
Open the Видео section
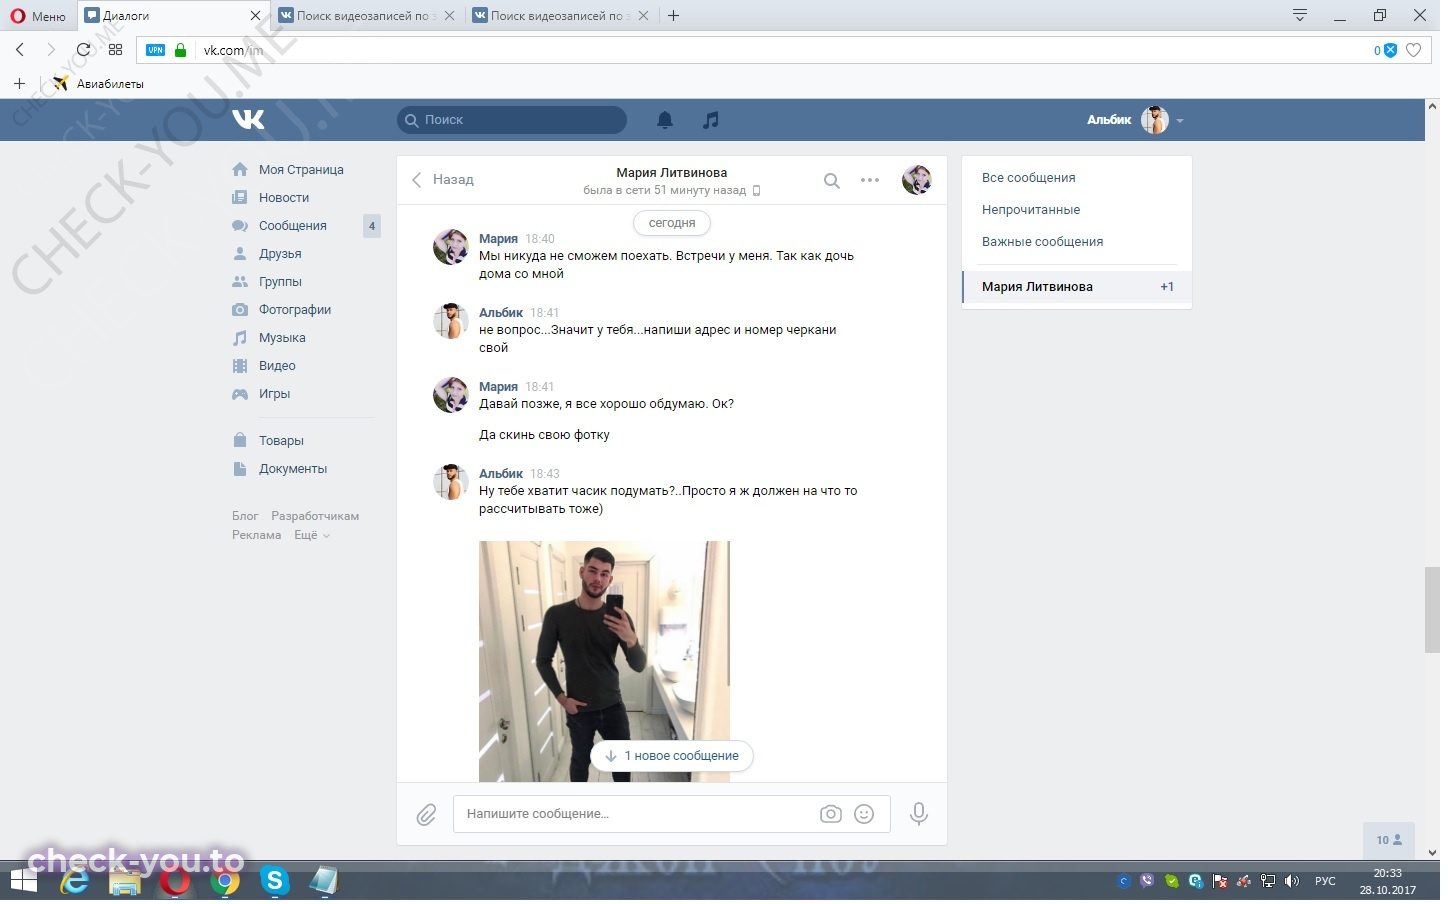pos(277,366)
